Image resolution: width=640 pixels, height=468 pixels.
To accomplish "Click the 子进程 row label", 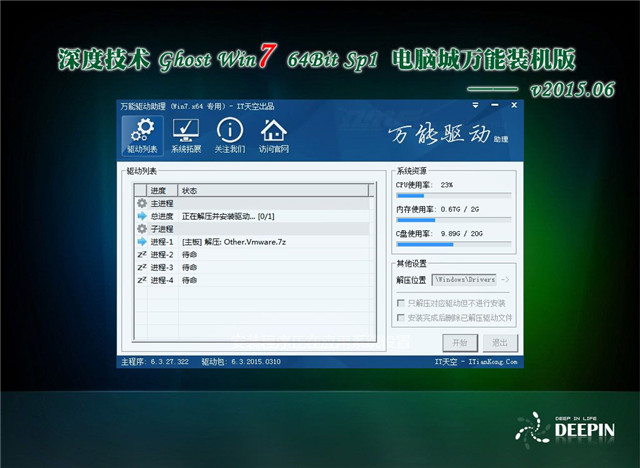I will (x=162, y=229).
